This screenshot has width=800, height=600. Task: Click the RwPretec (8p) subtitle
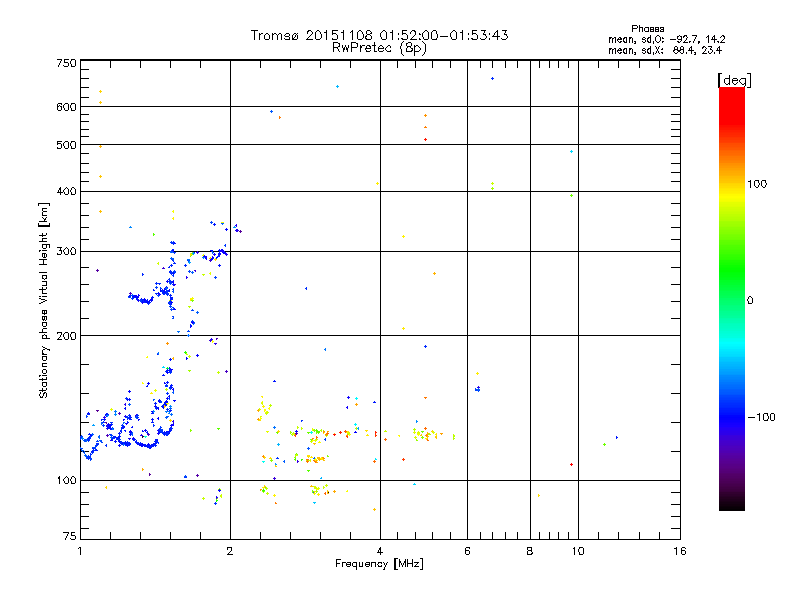coord(379,48)
